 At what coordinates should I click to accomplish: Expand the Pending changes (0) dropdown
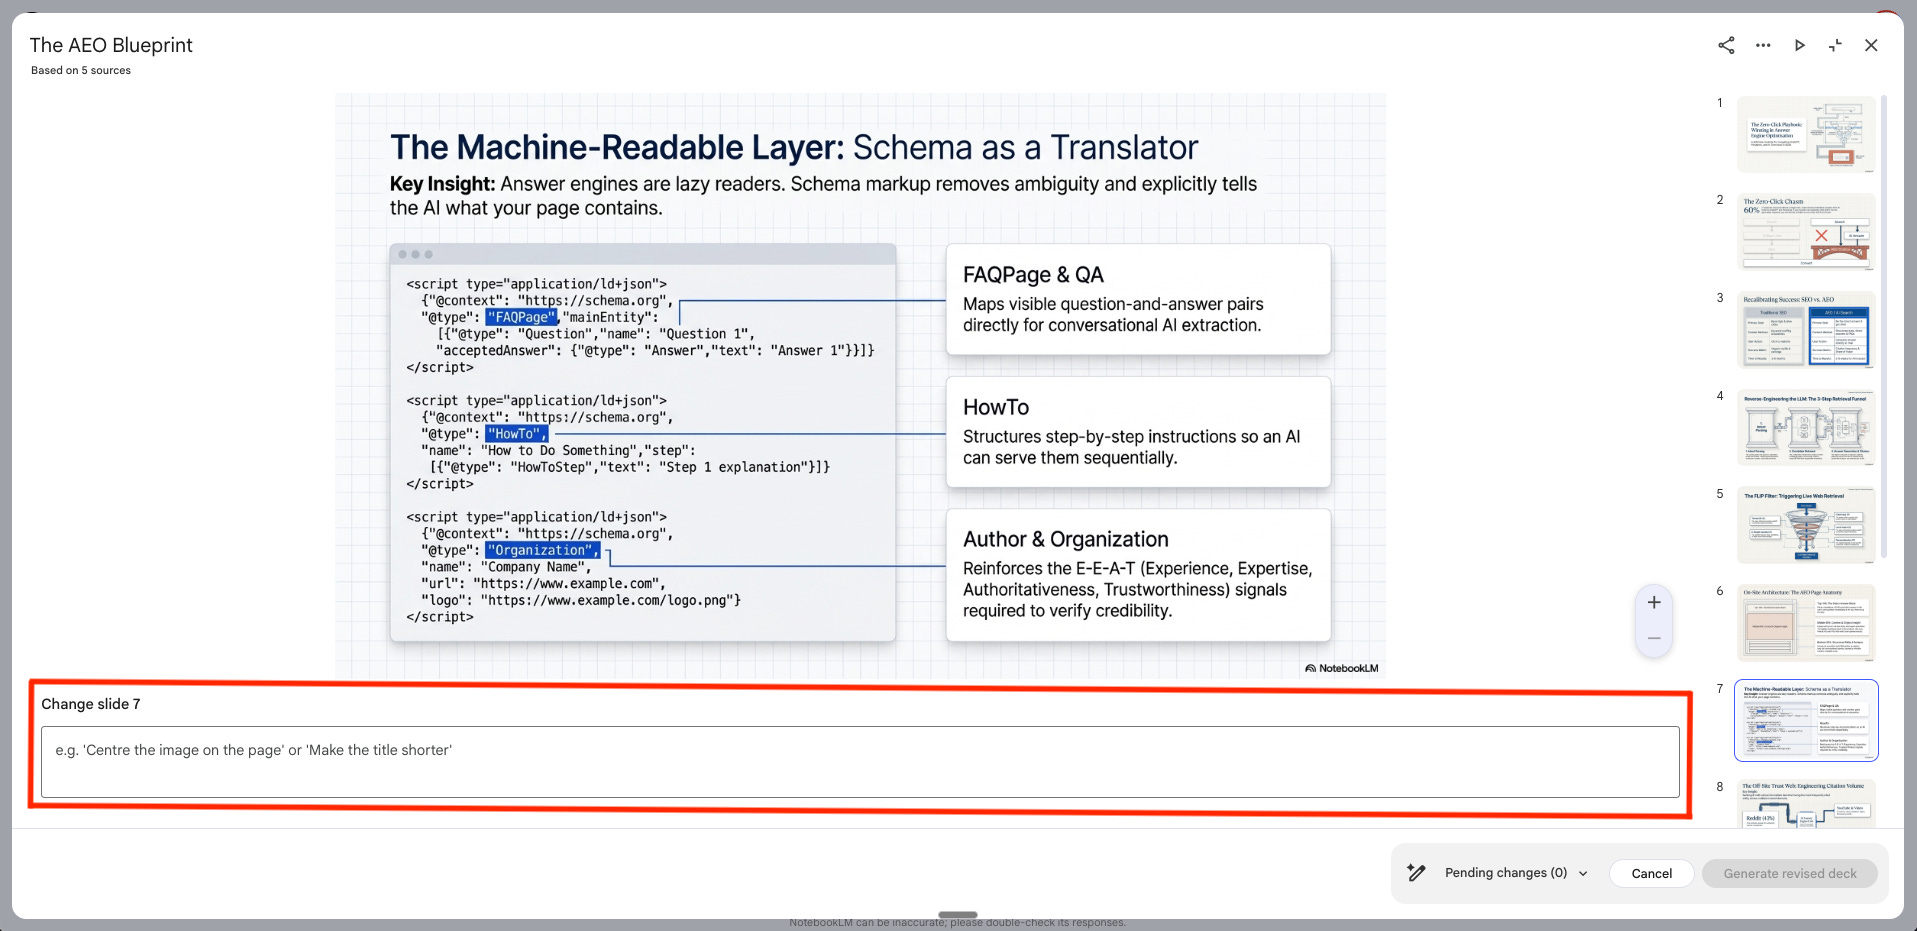click(x=1516, y=873)
